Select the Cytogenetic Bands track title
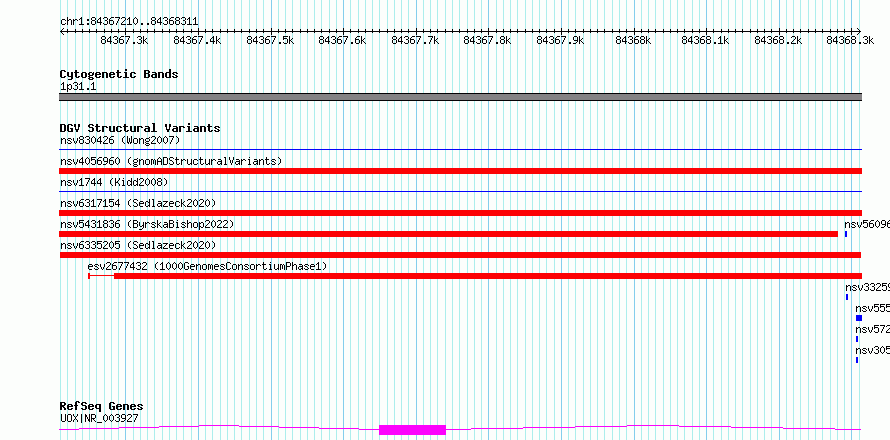Viewport: 890px width, 440px height. [x=119, y=74]
